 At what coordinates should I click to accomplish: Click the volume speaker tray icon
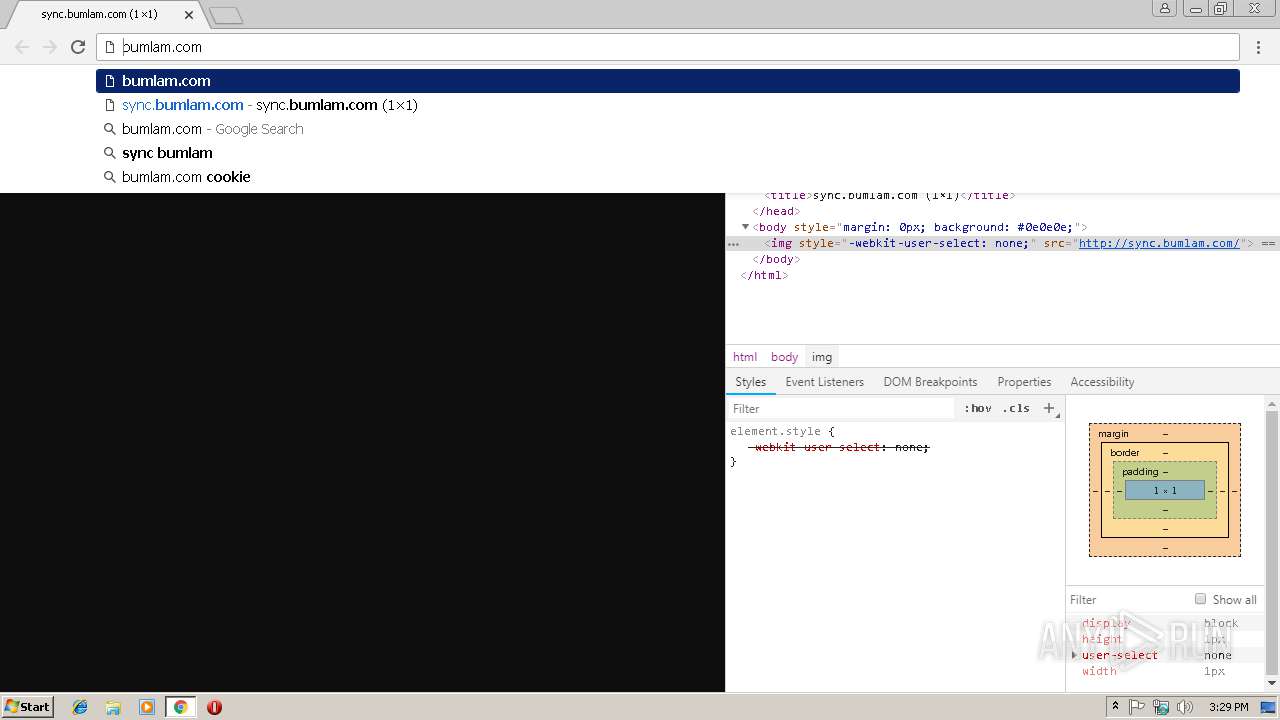click(1185, 707)
